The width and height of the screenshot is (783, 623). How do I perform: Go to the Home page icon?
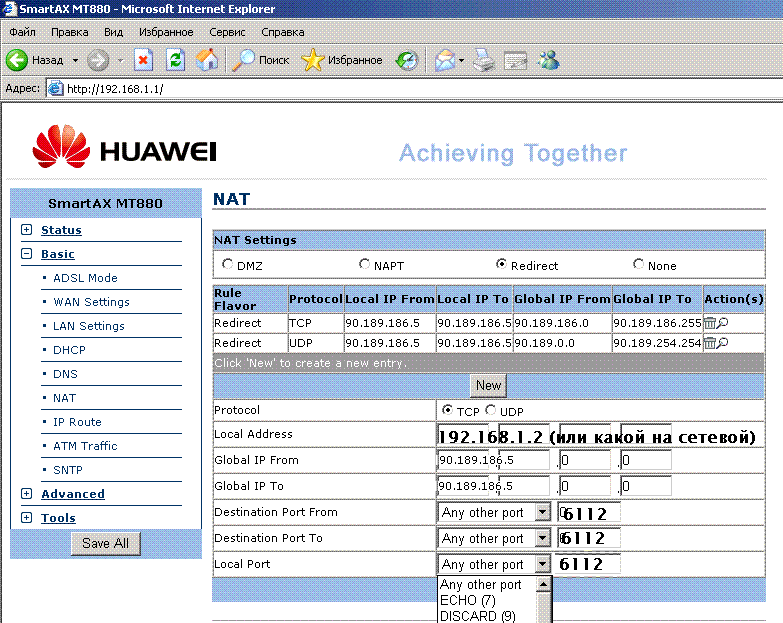click(207, 60)
